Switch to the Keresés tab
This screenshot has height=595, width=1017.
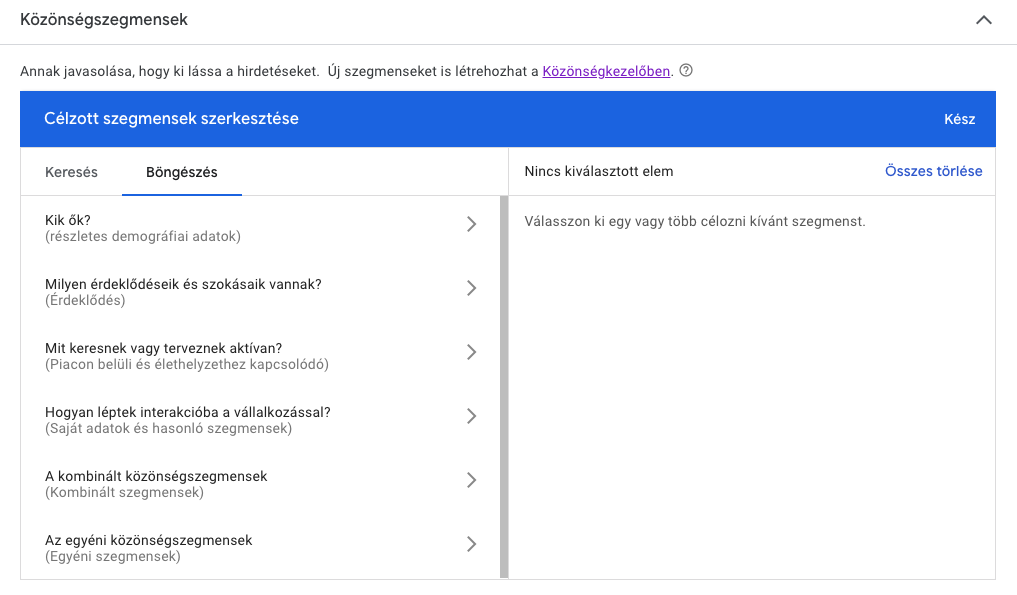click(x=71, y=172)
